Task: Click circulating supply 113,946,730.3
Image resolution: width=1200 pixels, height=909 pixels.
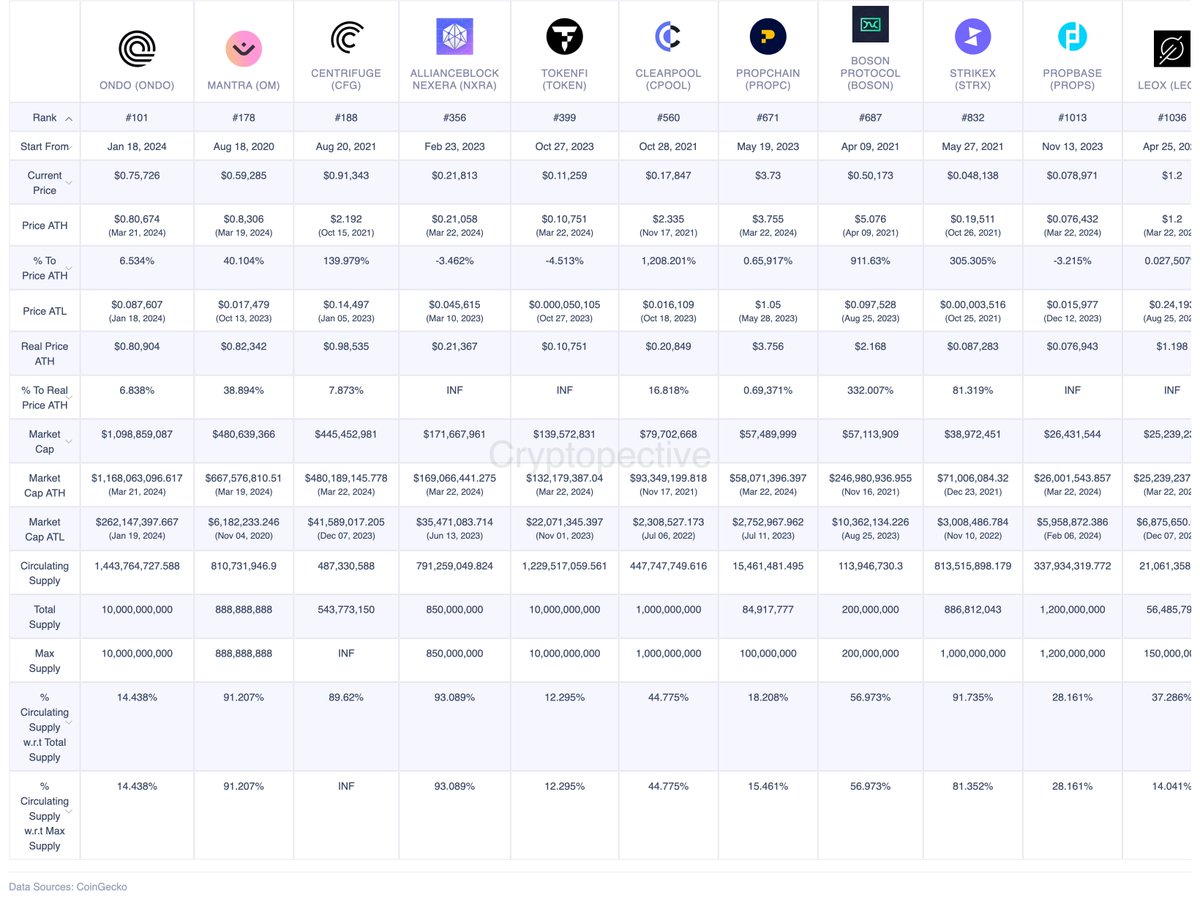Action: (x=870, y=566)
